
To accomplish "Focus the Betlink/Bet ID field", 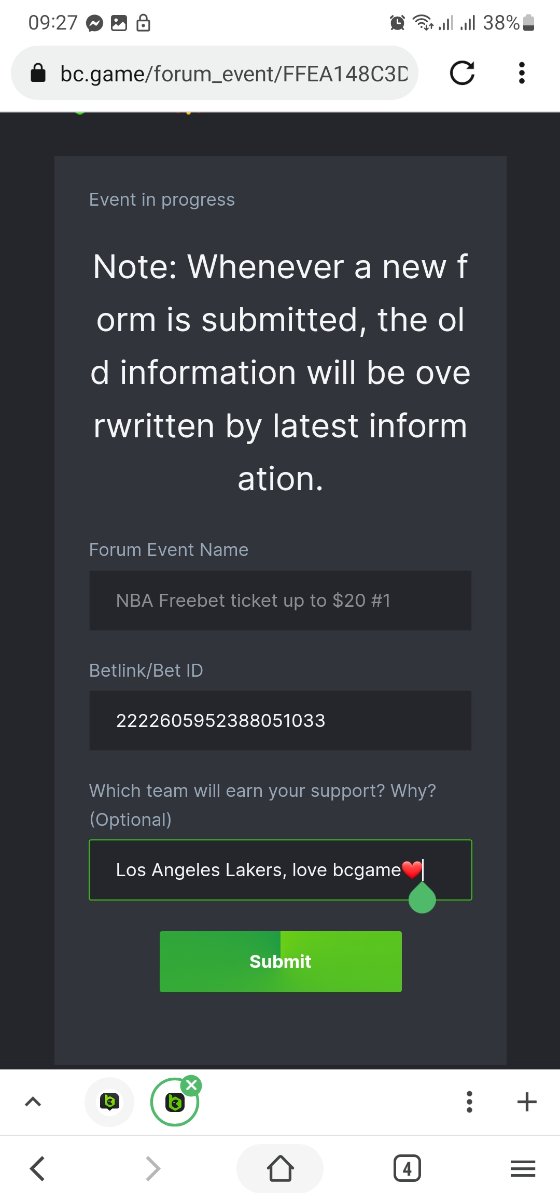I will 280,720.
